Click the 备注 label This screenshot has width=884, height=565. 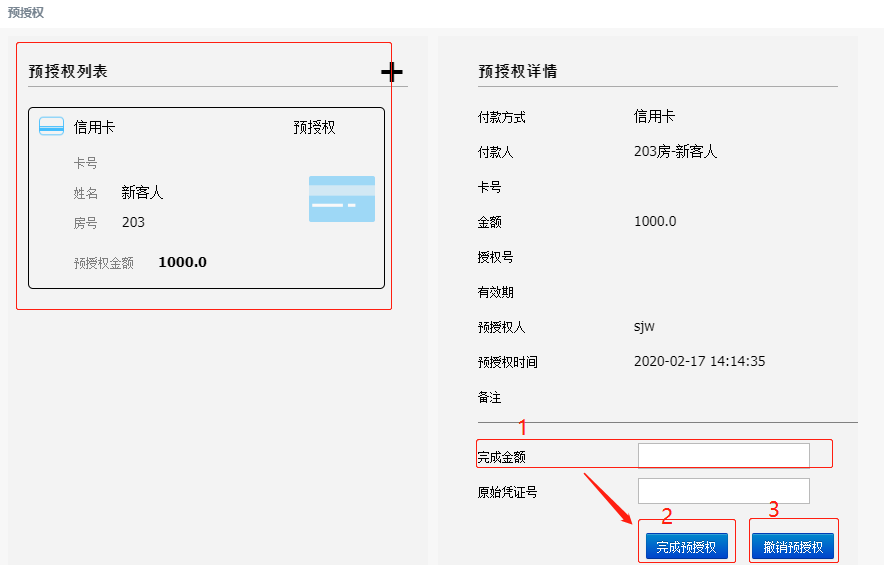(x=489, y=398)
